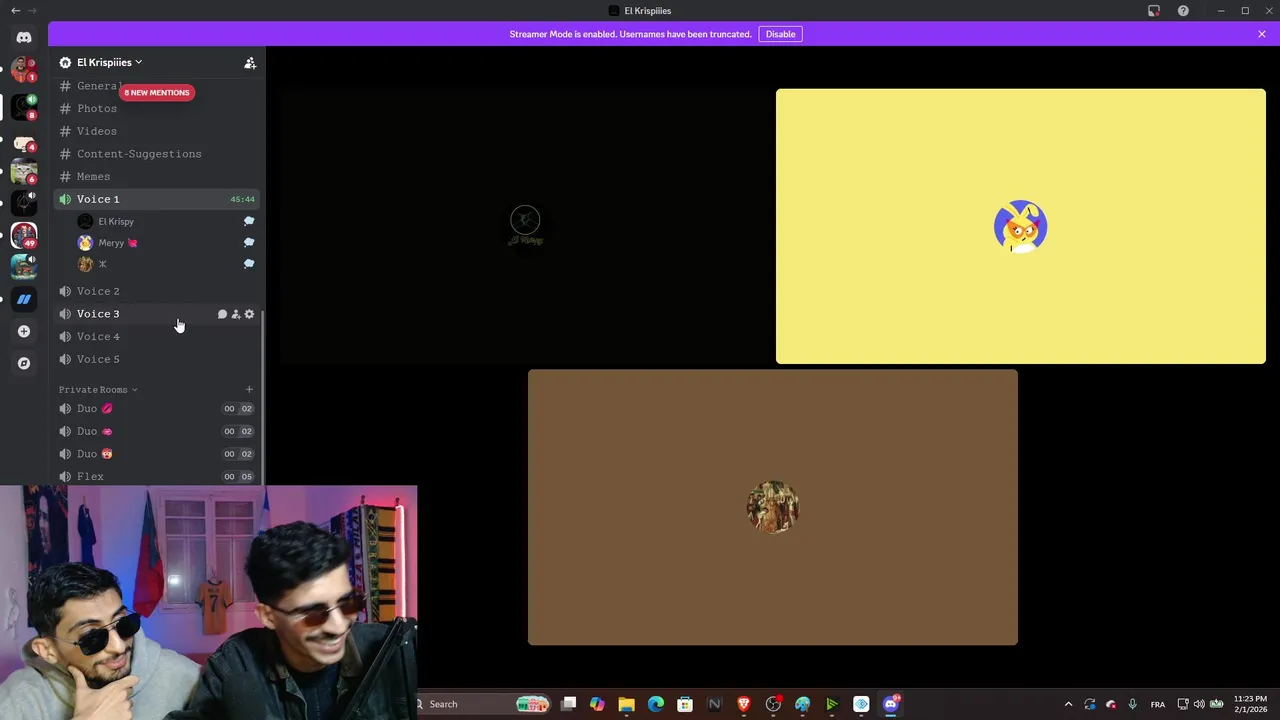
Task: Select the brown video tile avatar
Action: tap(773, 507)
